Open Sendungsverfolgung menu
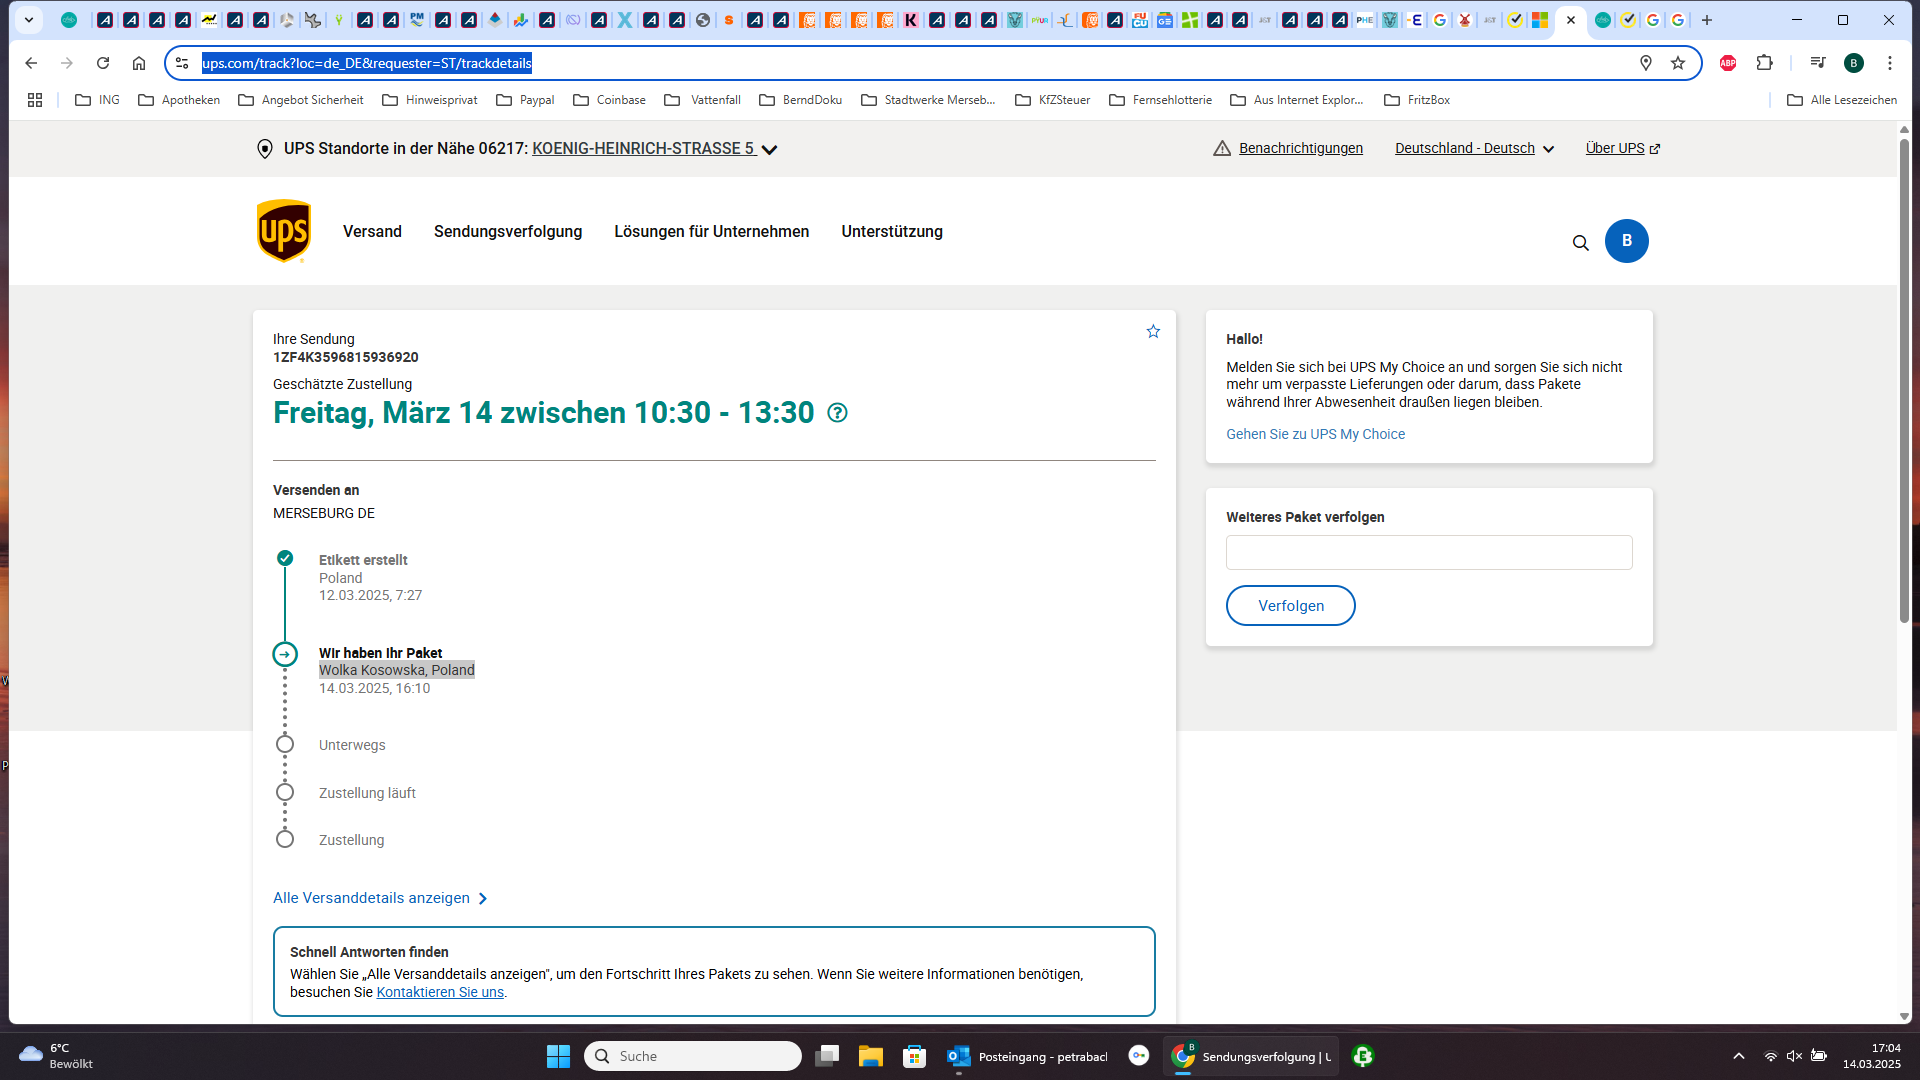The width and height of the screenshot is (1920, 1080). click(508, 232)
